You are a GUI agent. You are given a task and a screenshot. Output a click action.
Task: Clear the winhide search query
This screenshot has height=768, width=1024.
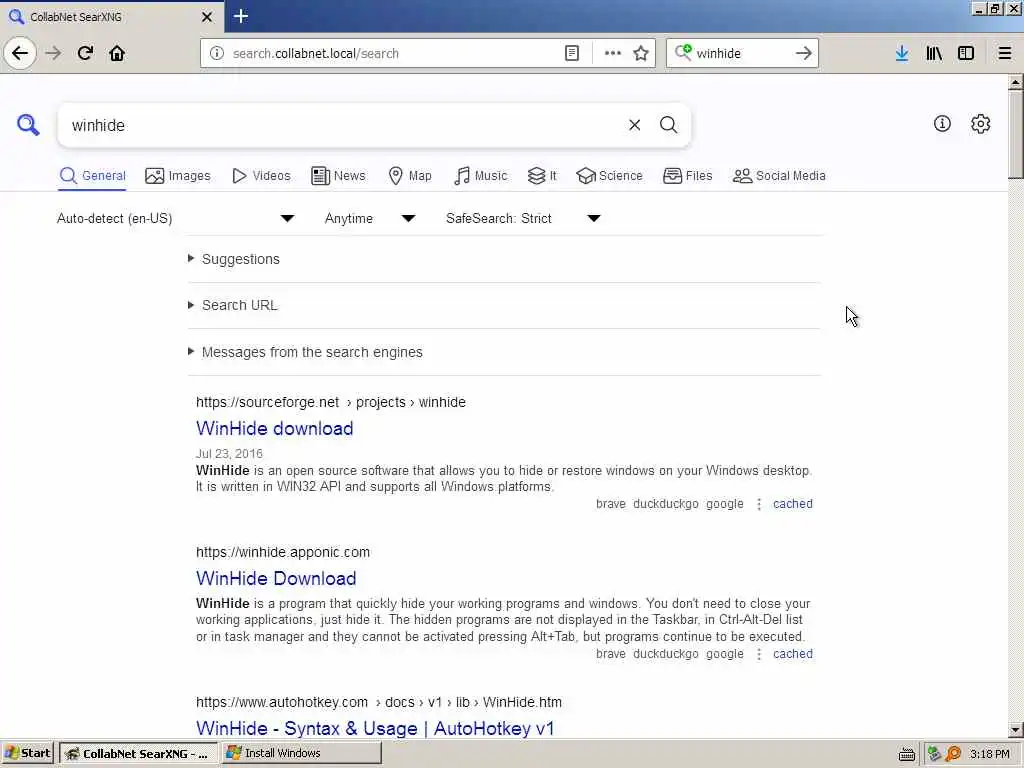pyautogui.click(x=634, y=125)
